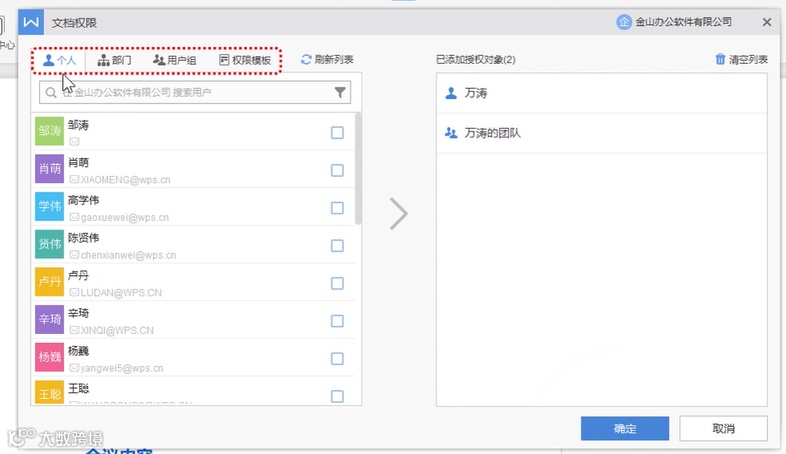The image size is (786, 454).
Task: Tick the checkbox for 陈贤伟
Action: (337, 246)
